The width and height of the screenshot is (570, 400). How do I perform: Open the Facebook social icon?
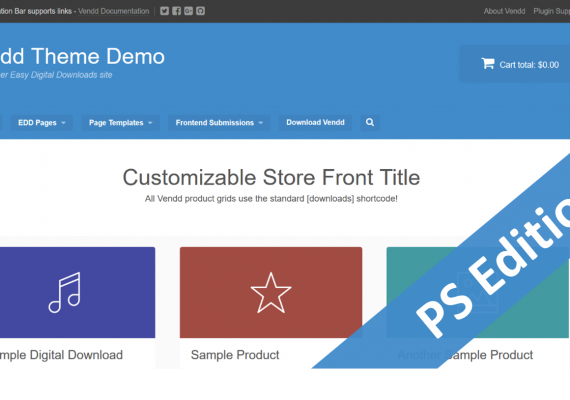tap(176, 11)
